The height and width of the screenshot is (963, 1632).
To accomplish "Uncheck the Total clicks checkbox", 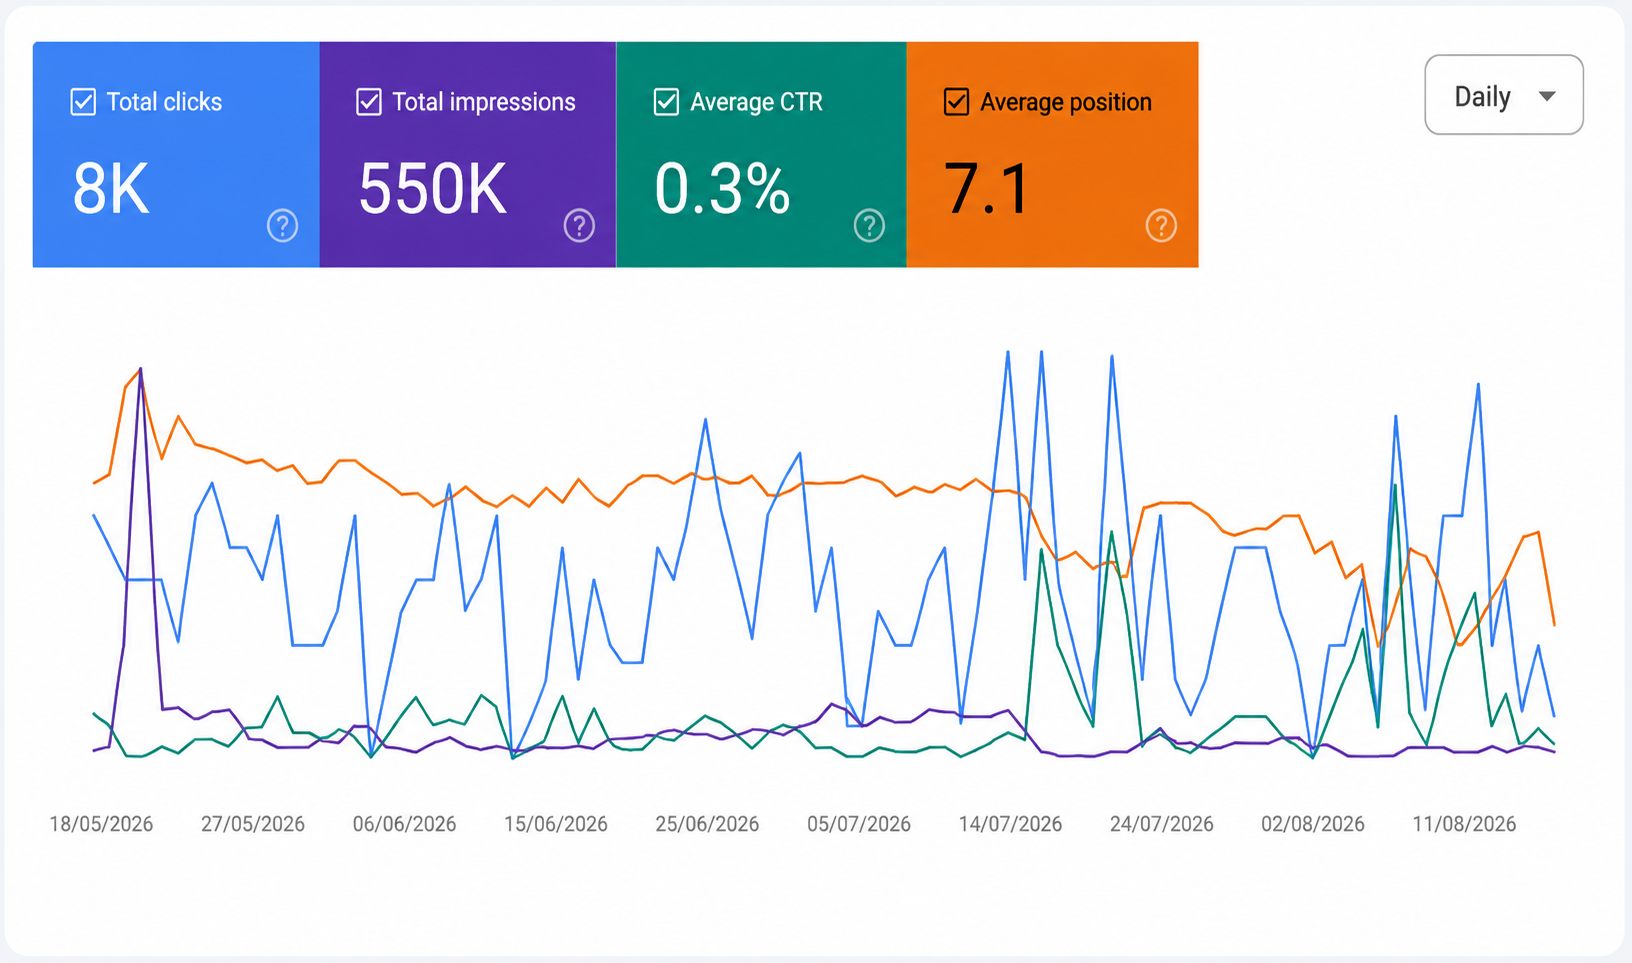I will 83,102.
